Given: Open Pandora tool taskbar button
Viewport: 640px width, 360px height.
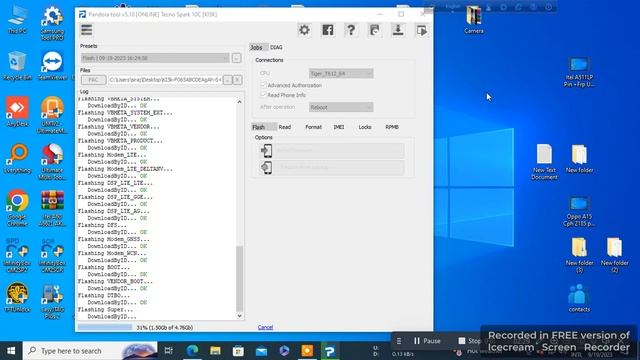Looking at the screenshot, I should pos(330,351).
